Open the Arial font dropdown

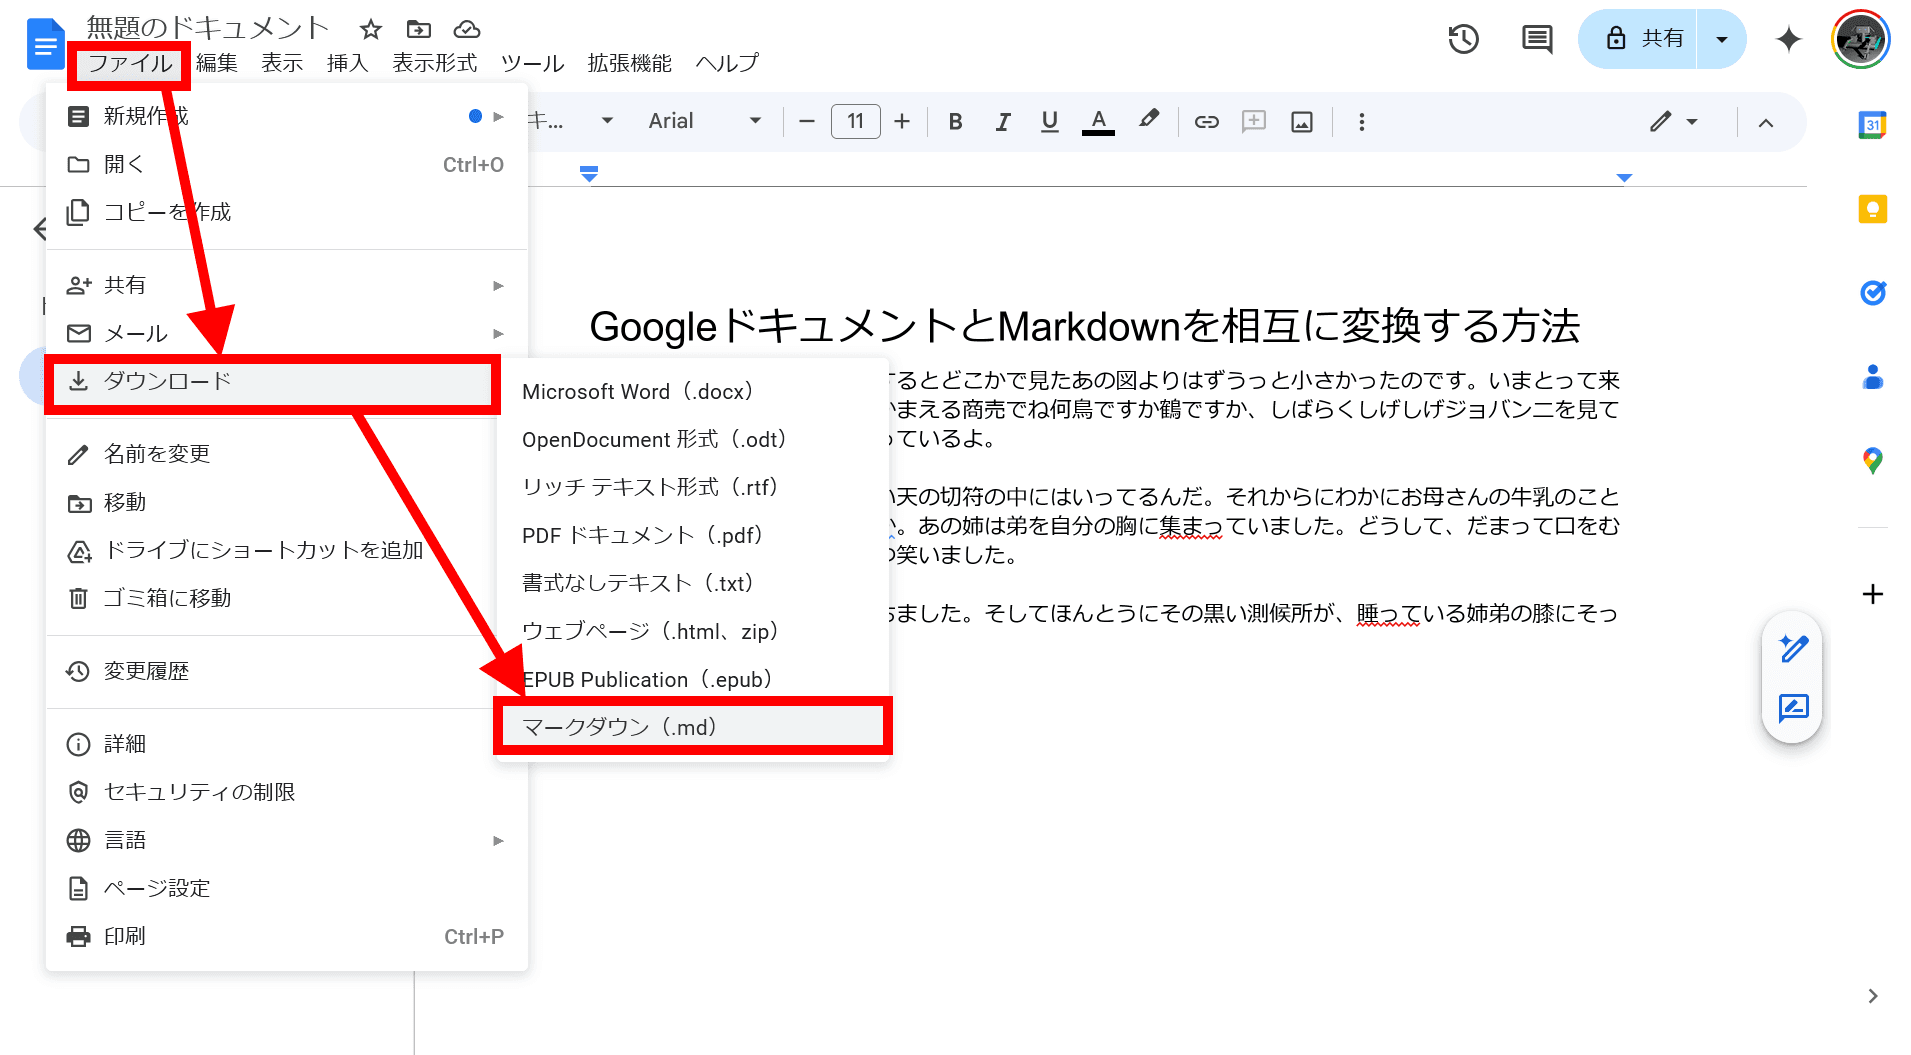(x=704, y=121)
